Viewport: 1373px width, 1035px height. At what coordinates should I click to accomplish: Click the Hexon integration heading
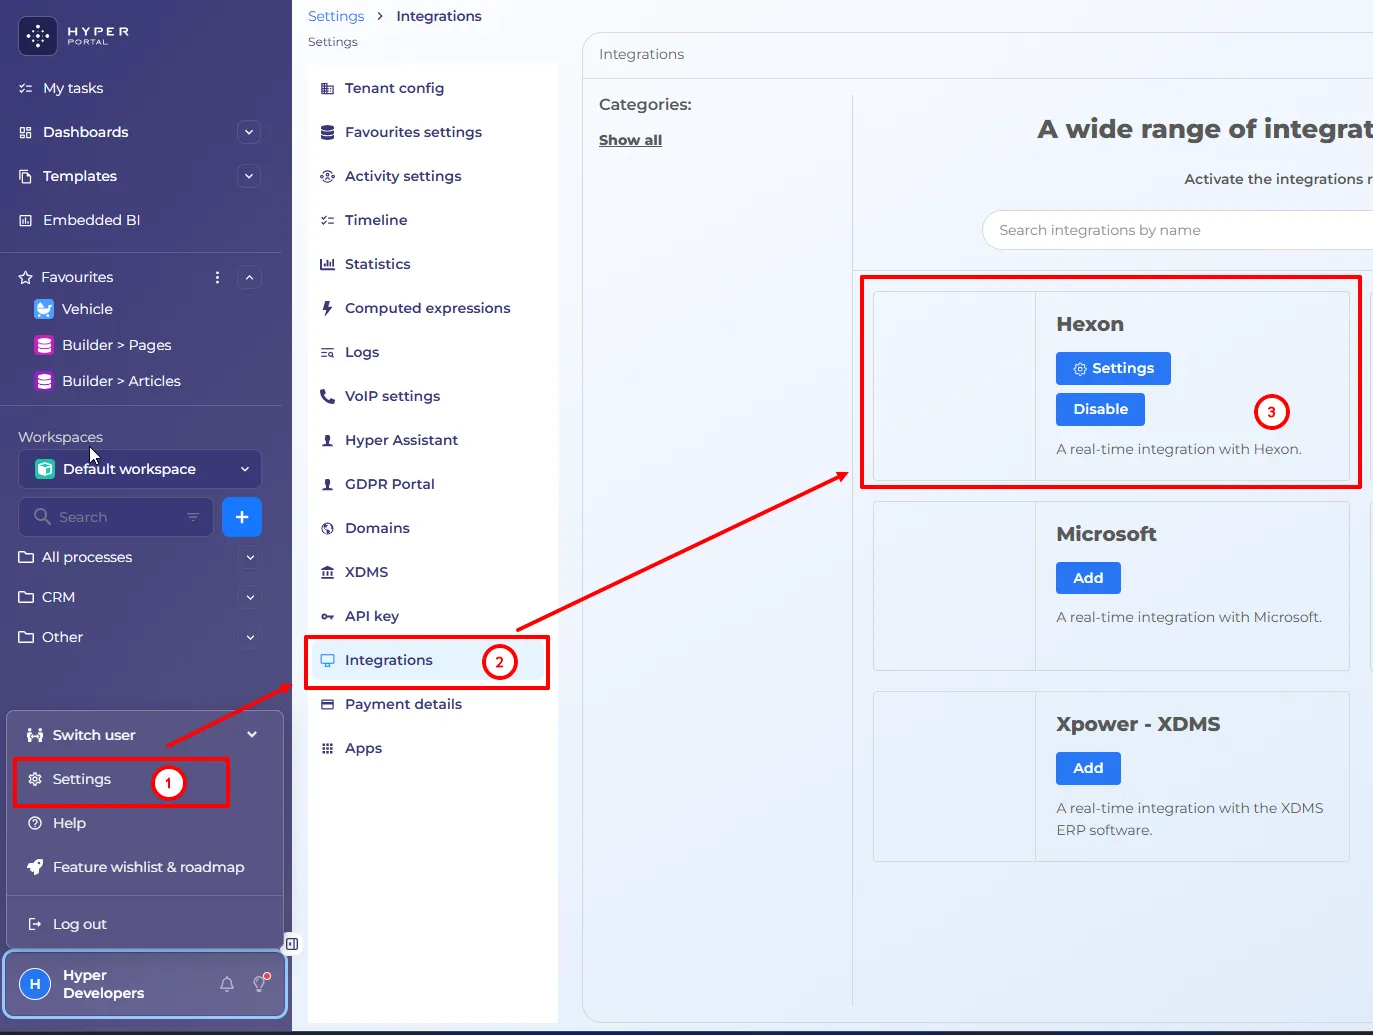1090,324
